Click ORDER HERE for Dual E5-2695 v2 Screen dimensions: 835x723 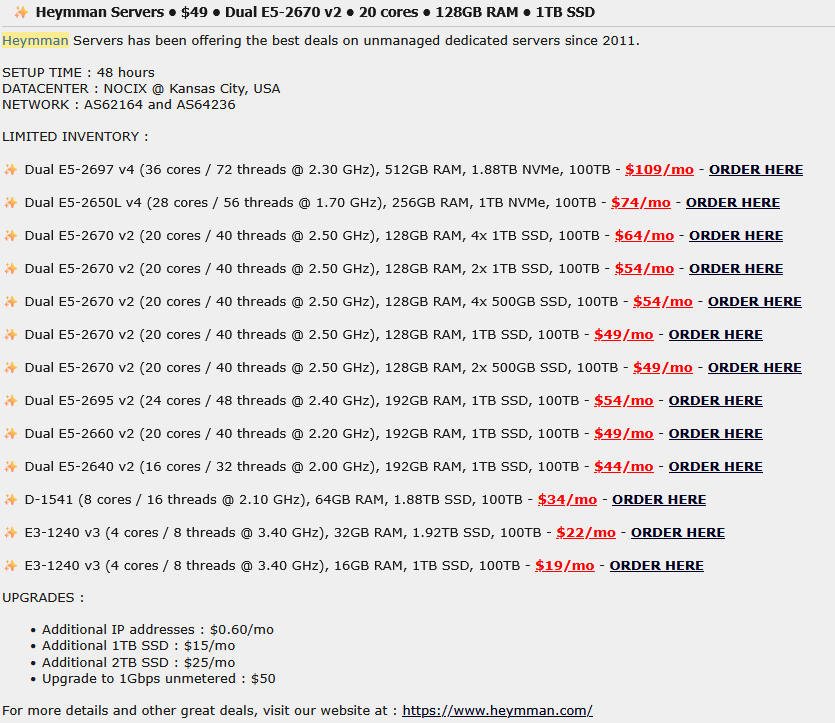pyautogui.click(x=716, y=401)
